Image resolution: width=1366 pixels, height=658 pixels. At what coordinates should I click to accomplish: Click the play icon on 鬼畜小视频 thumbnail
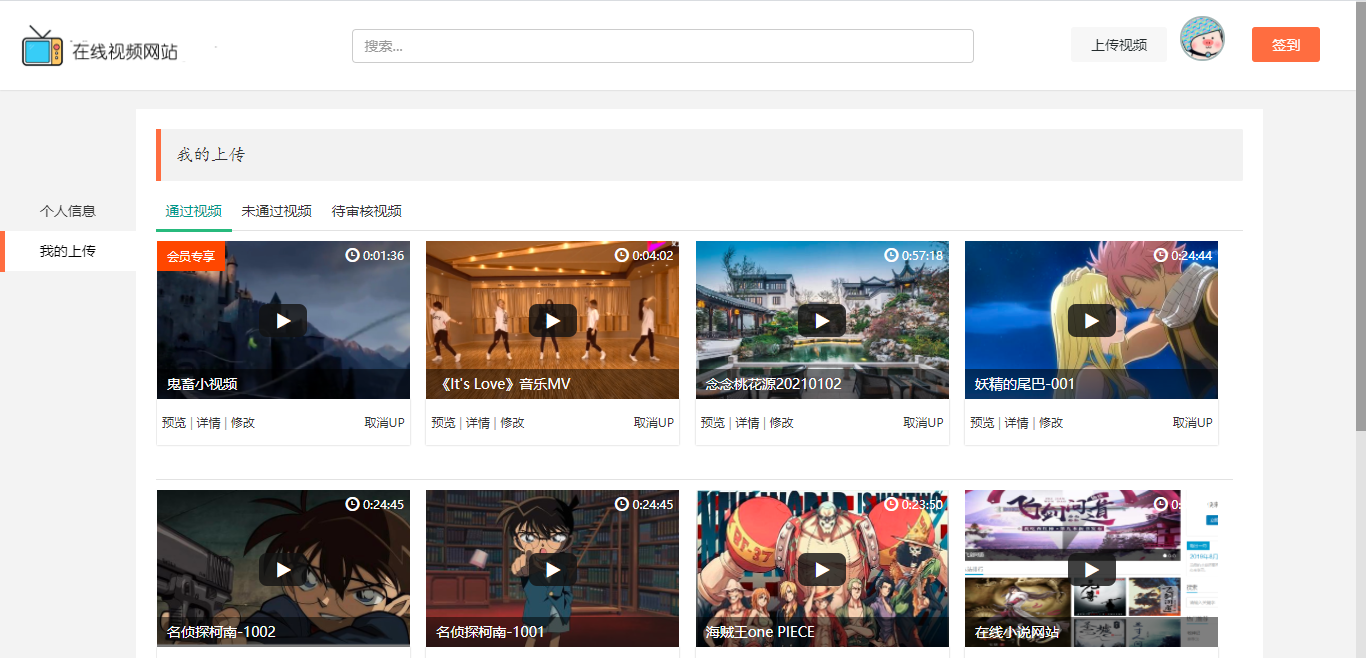[x=283, y=320]
